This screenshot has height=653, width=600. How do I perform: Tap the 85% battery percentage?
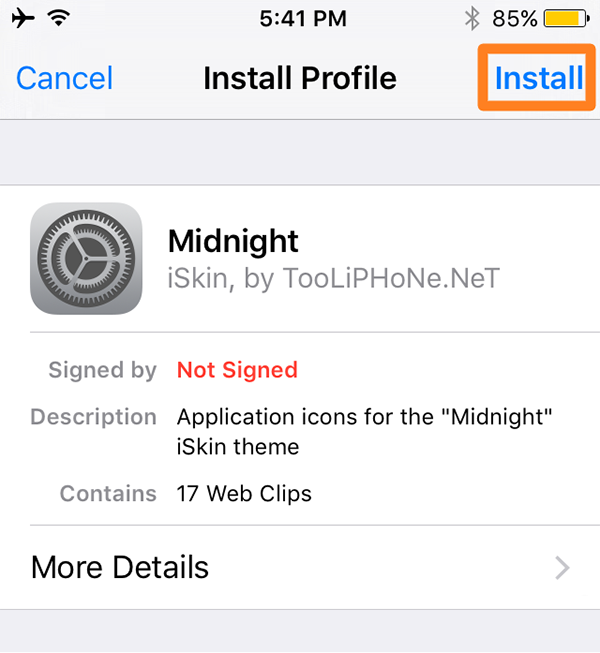tap(515, 18)
